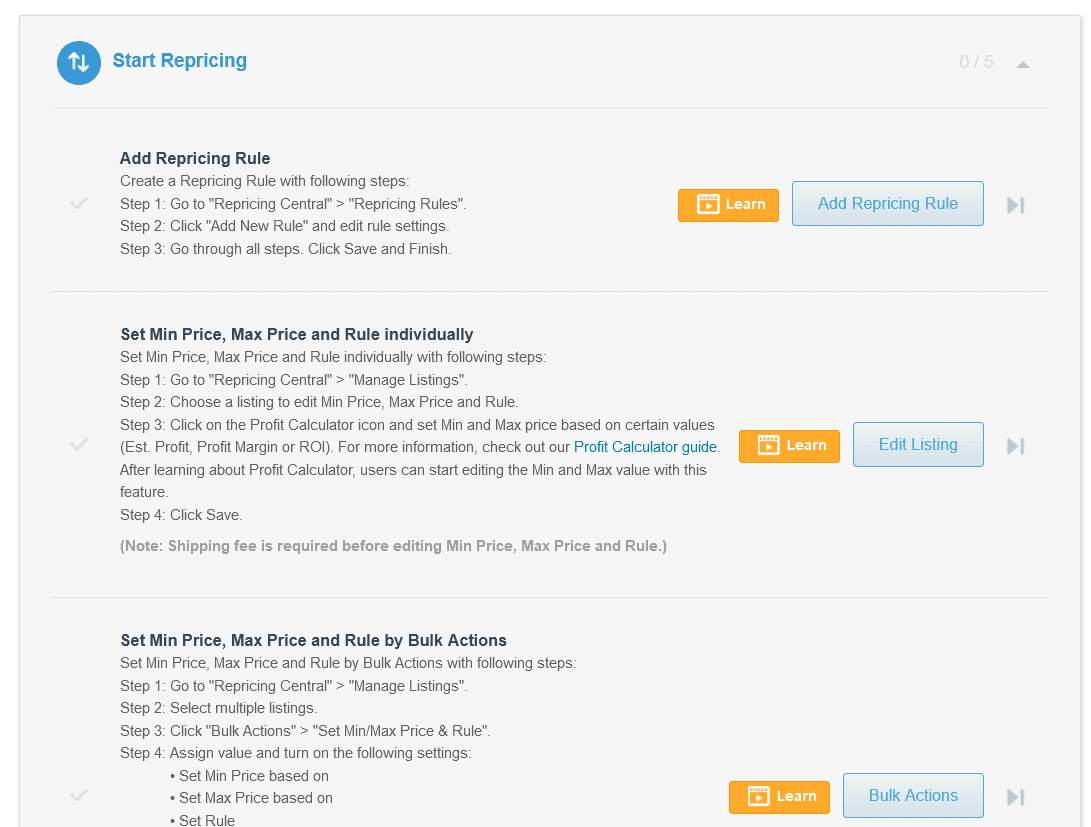Open Learn video for Add Repricing Rule
Image resolution: width=1091 pixels, height=827 pixels.
click(728, 204)
